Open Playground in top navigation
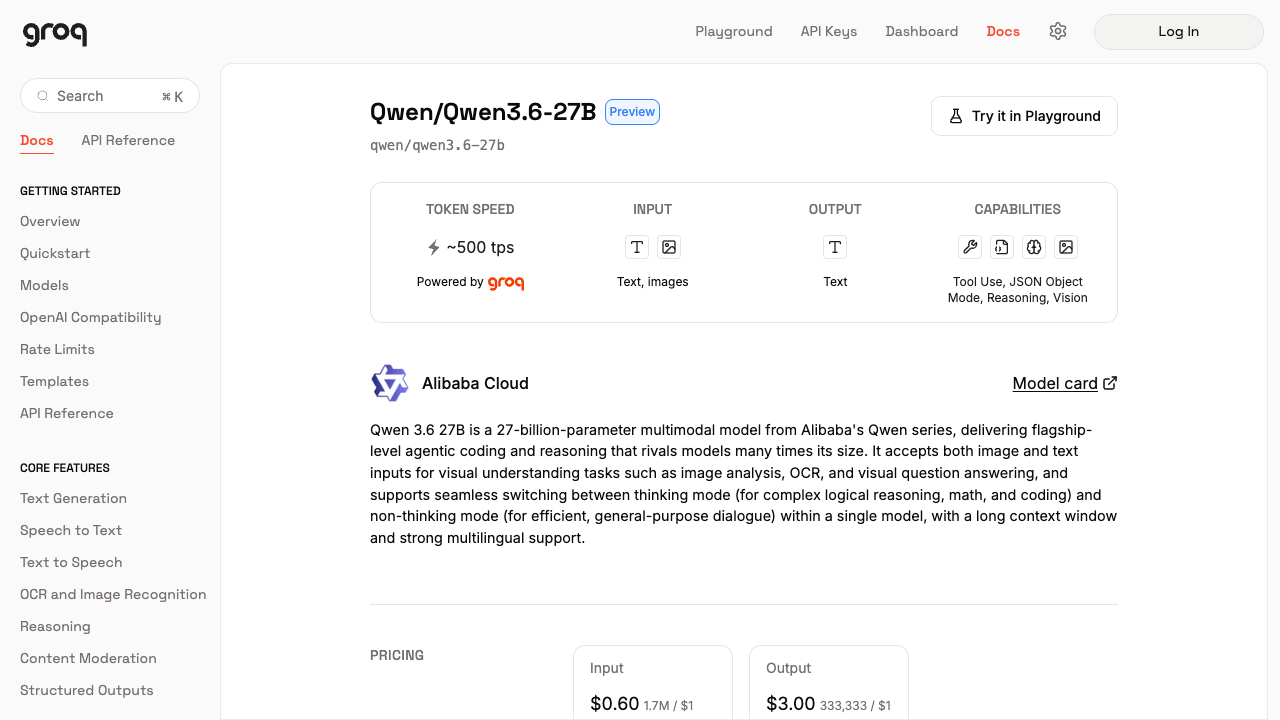The width and height of the screenshot is (1280, 720). click(734, 31)
